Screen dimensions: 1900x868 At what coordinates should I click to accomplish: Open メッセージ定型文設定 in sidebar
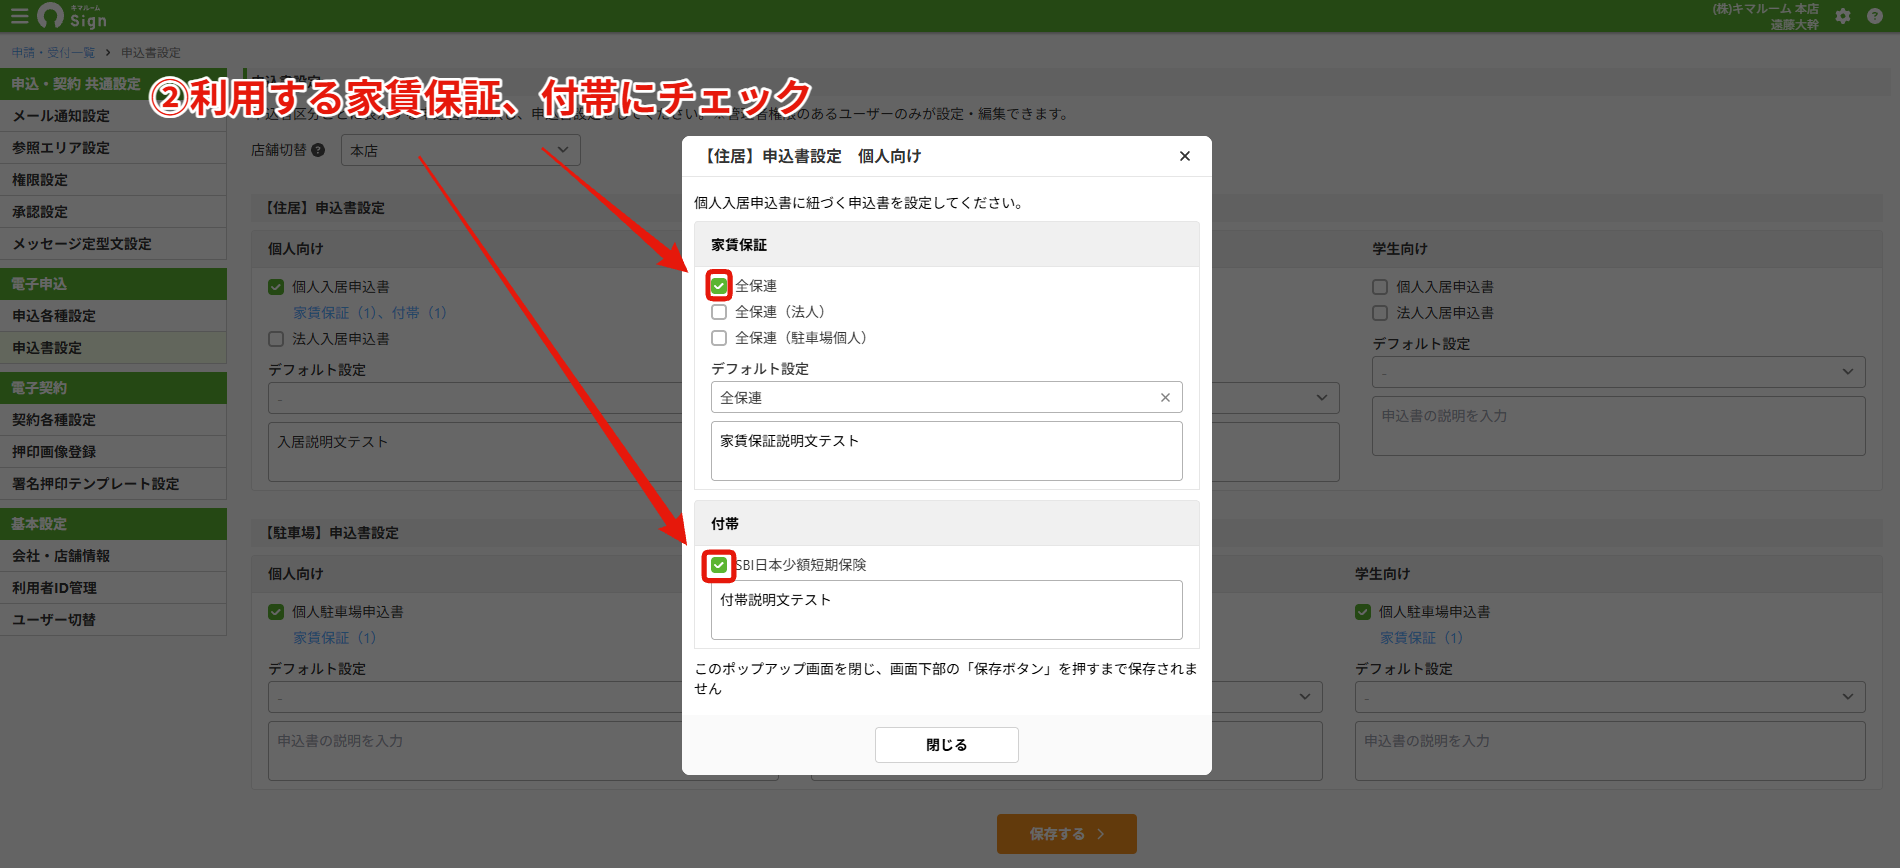(x=113, y=244)
